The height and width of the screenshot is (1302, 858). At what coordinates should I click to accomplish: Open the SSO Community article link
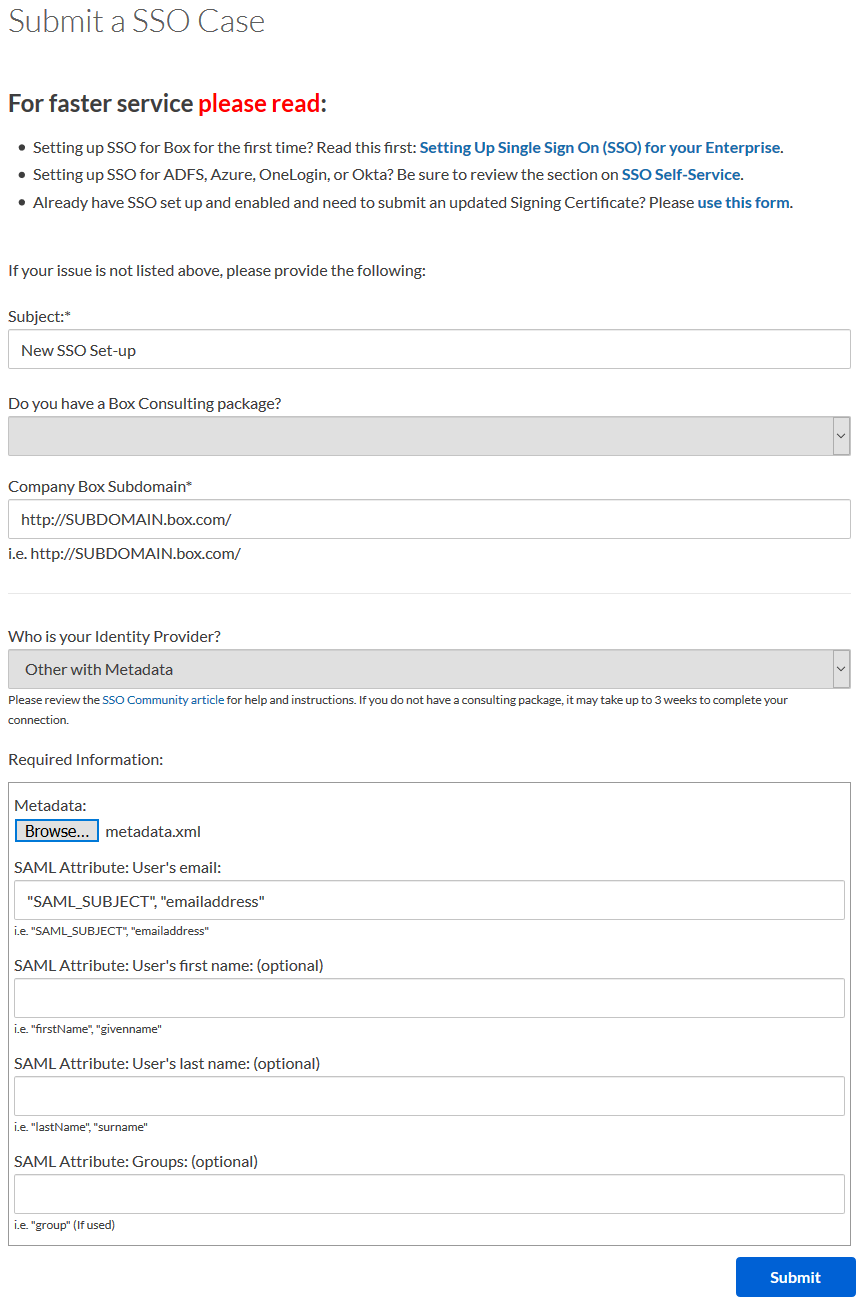163,700
